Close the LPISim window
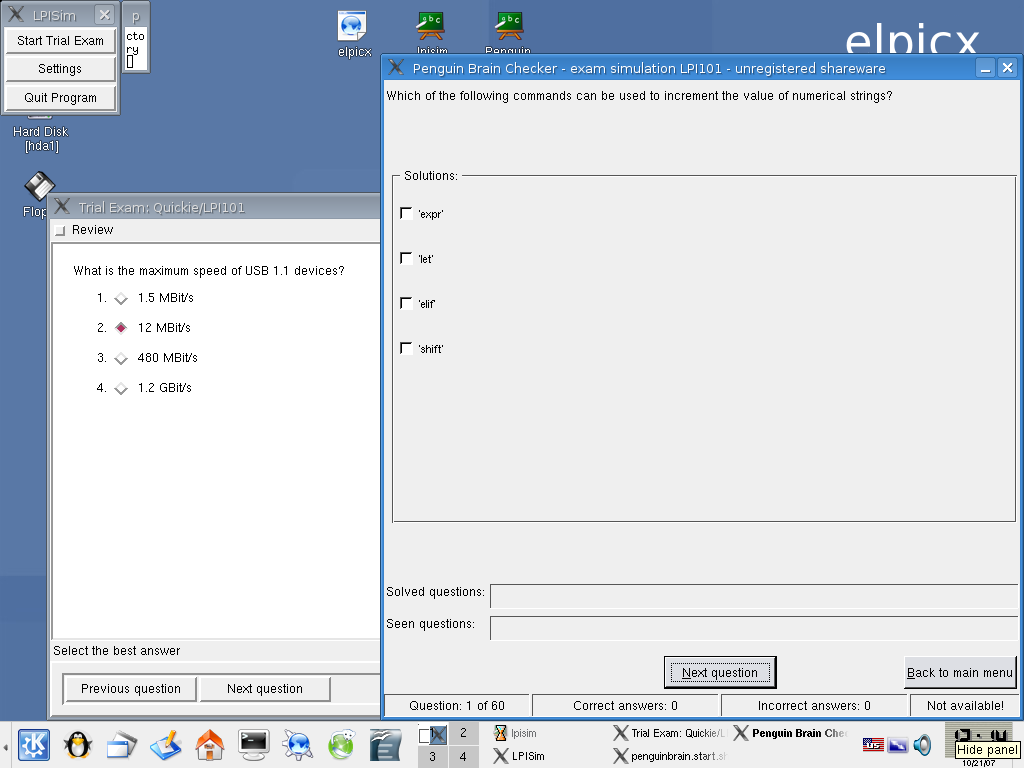The width and height of the screenshot is (1024, 768). click(x=104, y=14)
